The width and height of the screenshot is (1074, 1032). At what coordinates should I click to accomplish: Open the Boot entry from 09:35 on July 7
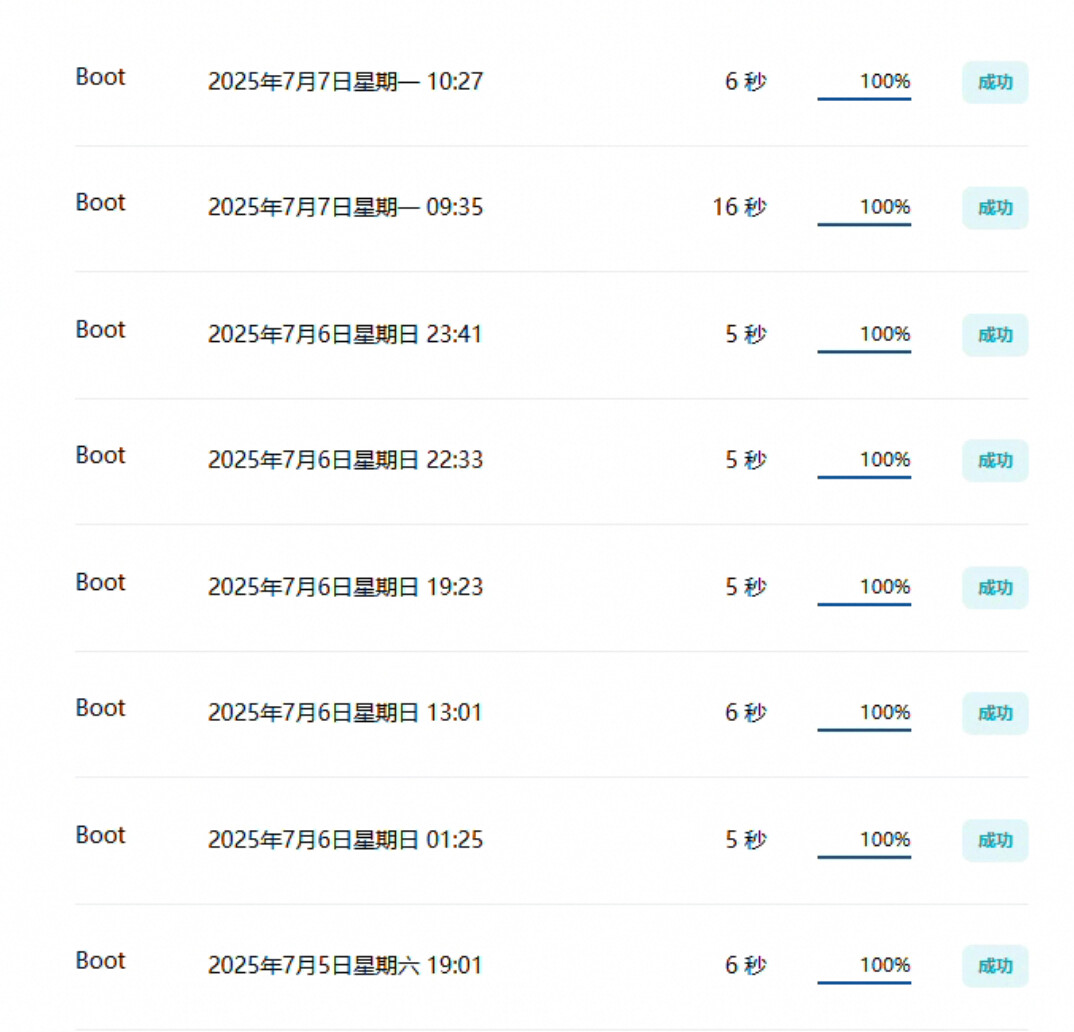point(101,202)
